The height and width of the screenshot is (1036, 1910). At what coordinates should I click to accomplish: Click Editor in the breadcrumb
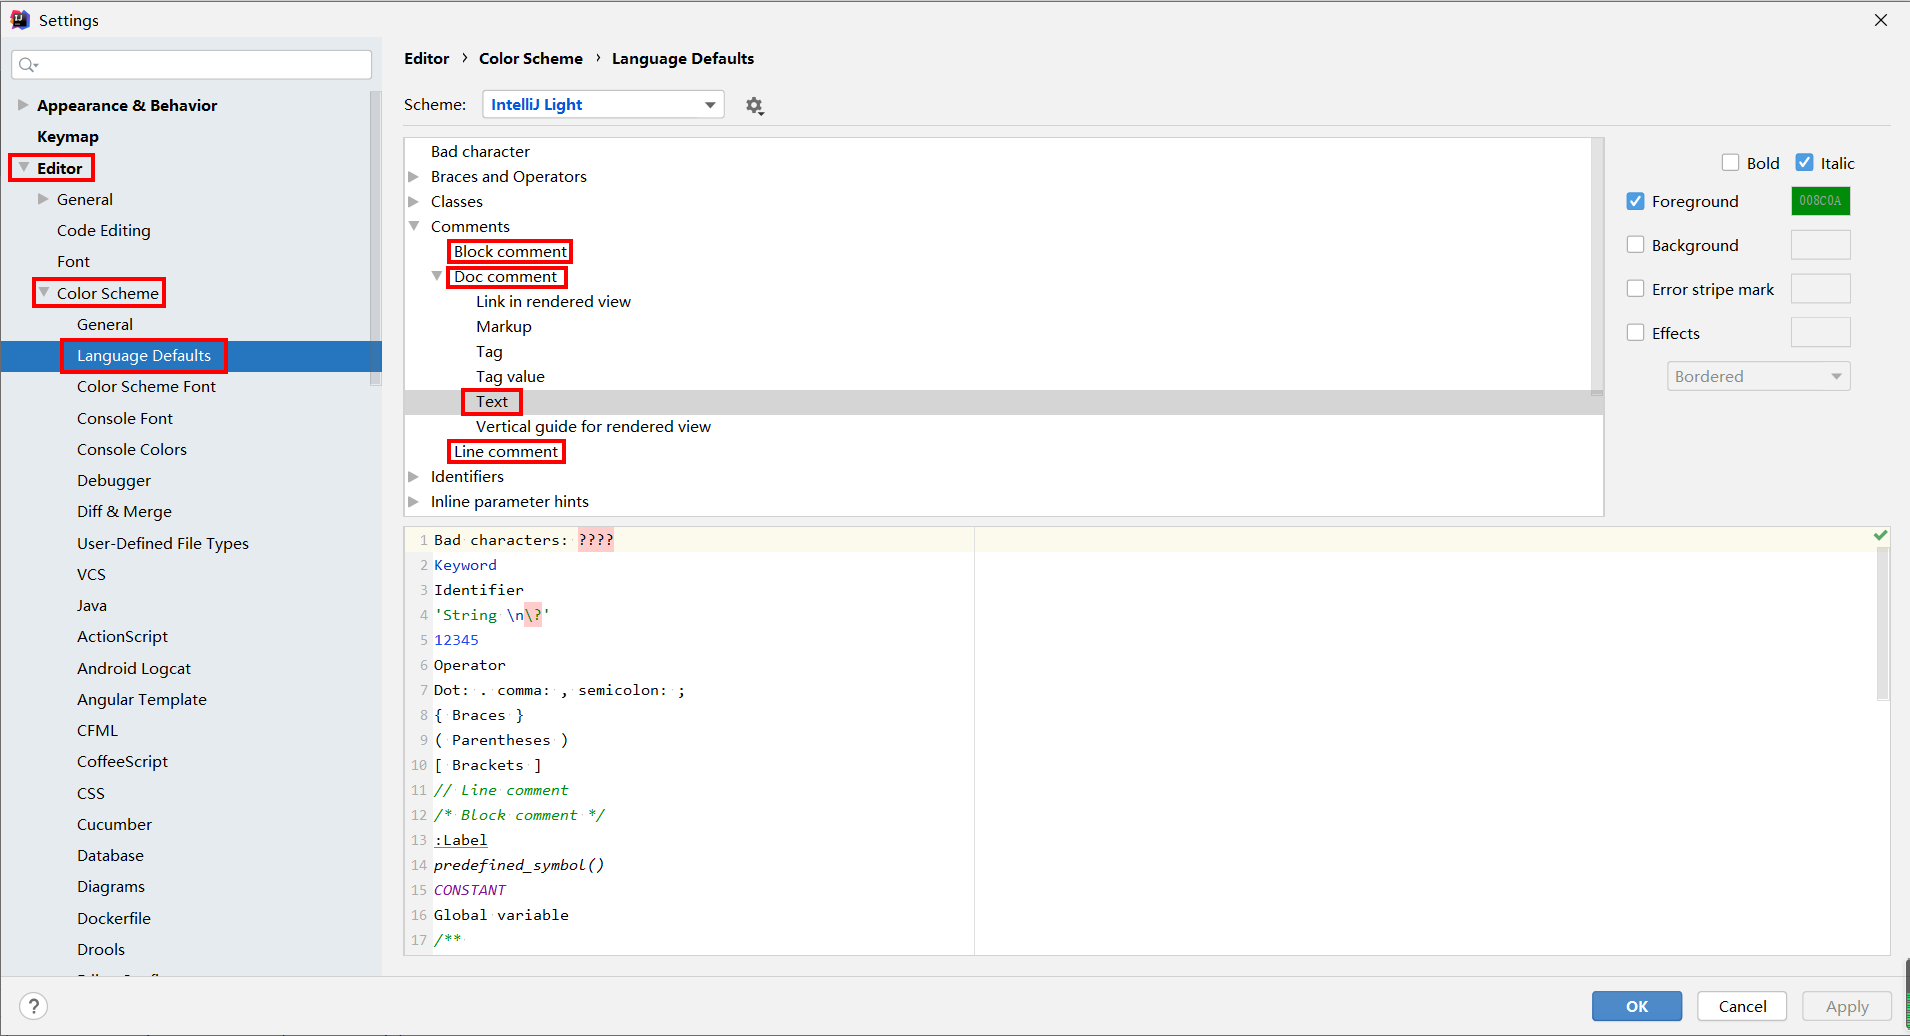pyautogui.click(x=427, y=58)
